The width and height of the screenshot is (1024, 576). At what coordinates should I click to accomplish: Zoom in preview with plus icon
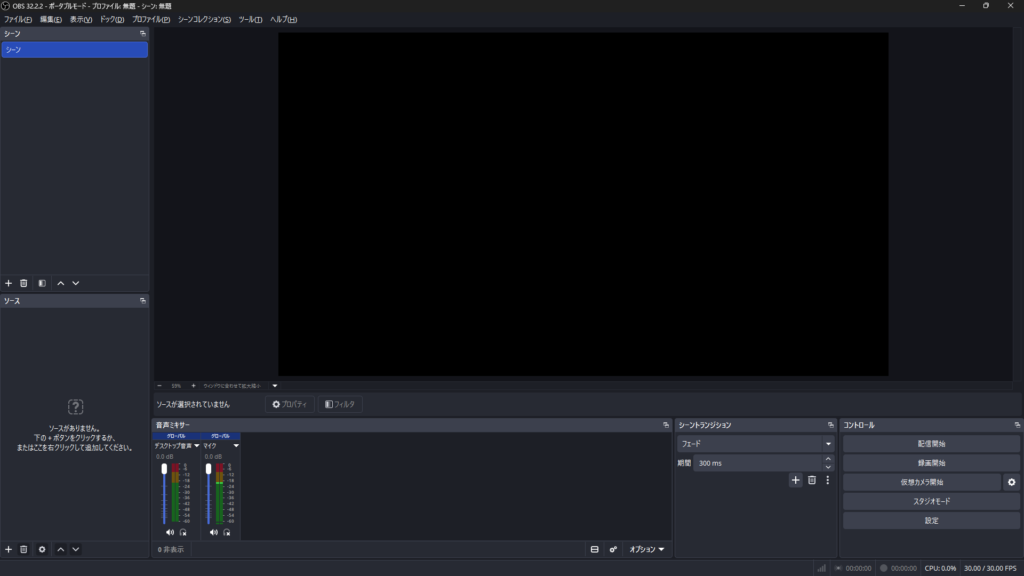tap(193, 386)
